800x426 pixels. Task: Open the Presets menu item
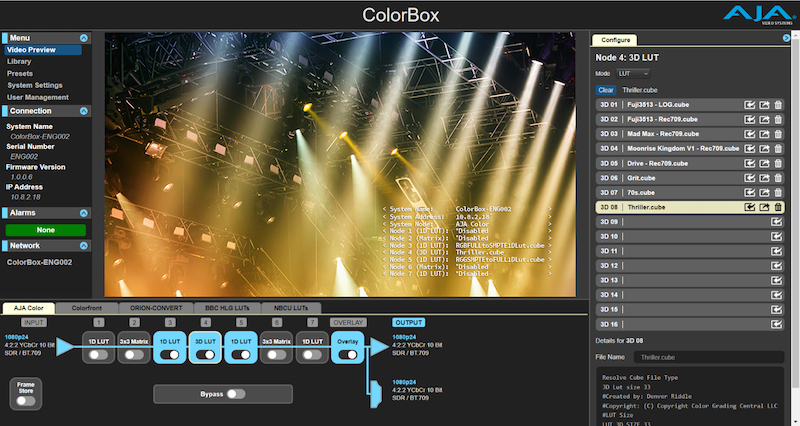click(x=20, y=73)
